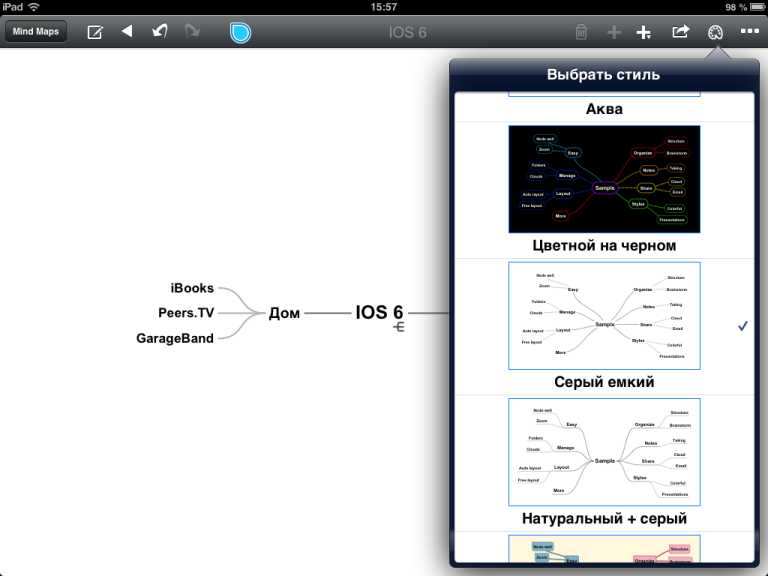Tap the battery indicator in status bar
Image resolution: width=768 pixels, height=576 pixels.
point(757,7)
